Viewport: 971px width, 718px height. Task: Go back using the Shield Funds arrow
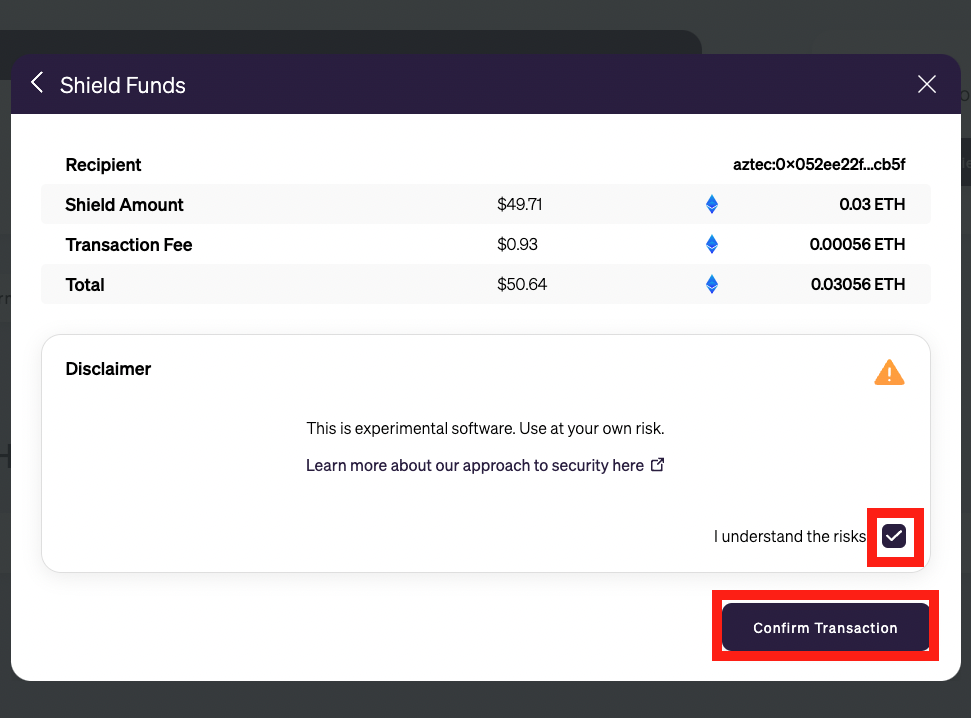point(37,82)
